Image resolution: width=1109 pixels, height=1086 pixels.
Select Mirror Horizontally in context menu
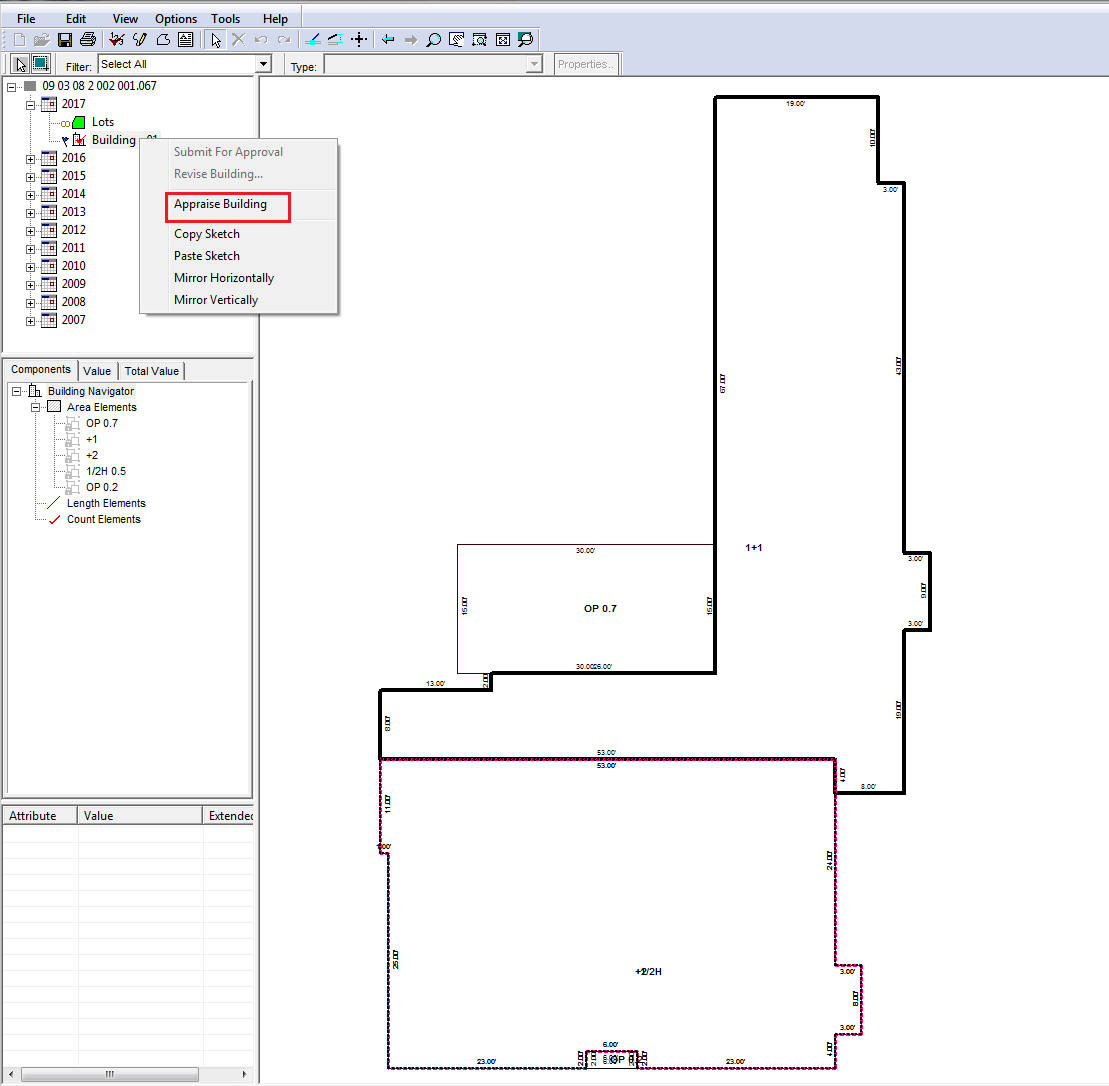pos(223,278)
